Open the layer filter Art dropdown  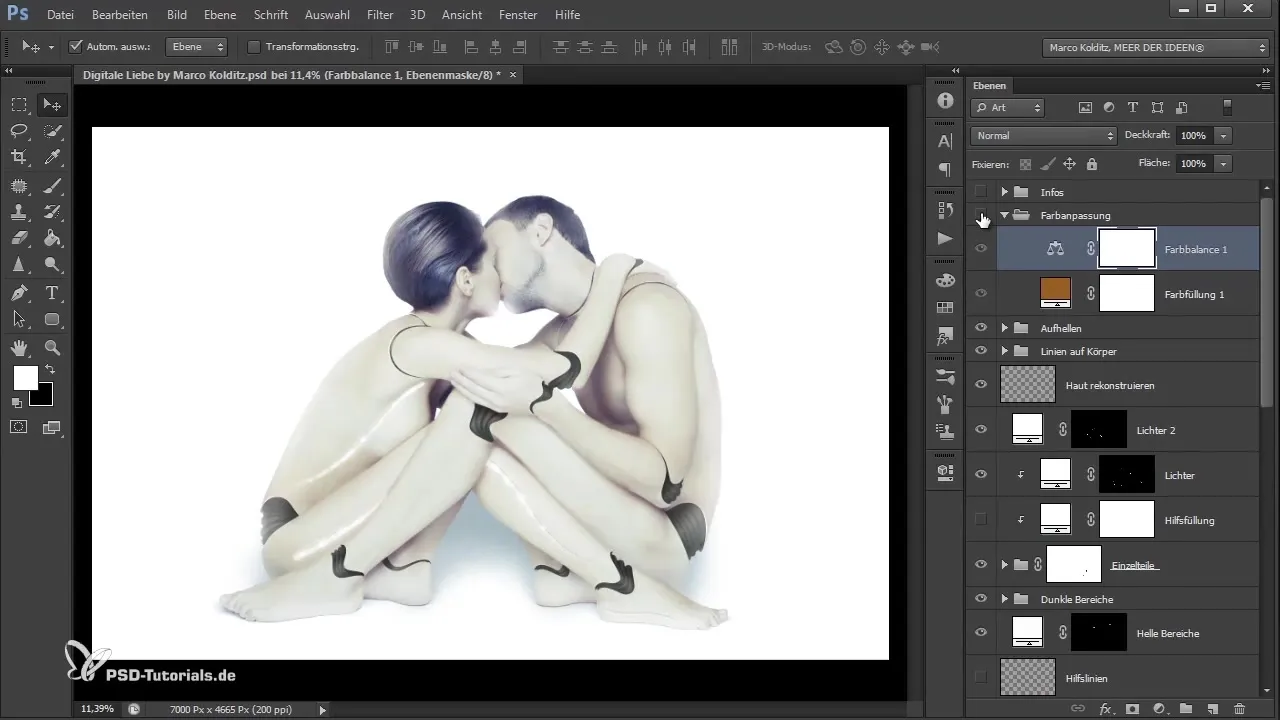coord(1008,107)
